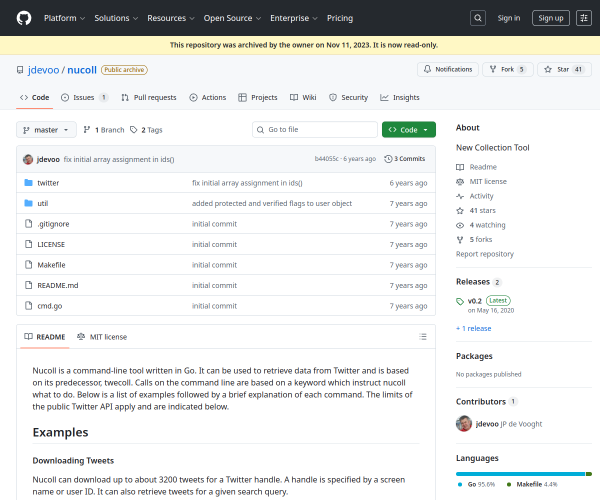Open the master branch selector dropdown
This screenshot has width=600, height=500.
tap(46, 130)
